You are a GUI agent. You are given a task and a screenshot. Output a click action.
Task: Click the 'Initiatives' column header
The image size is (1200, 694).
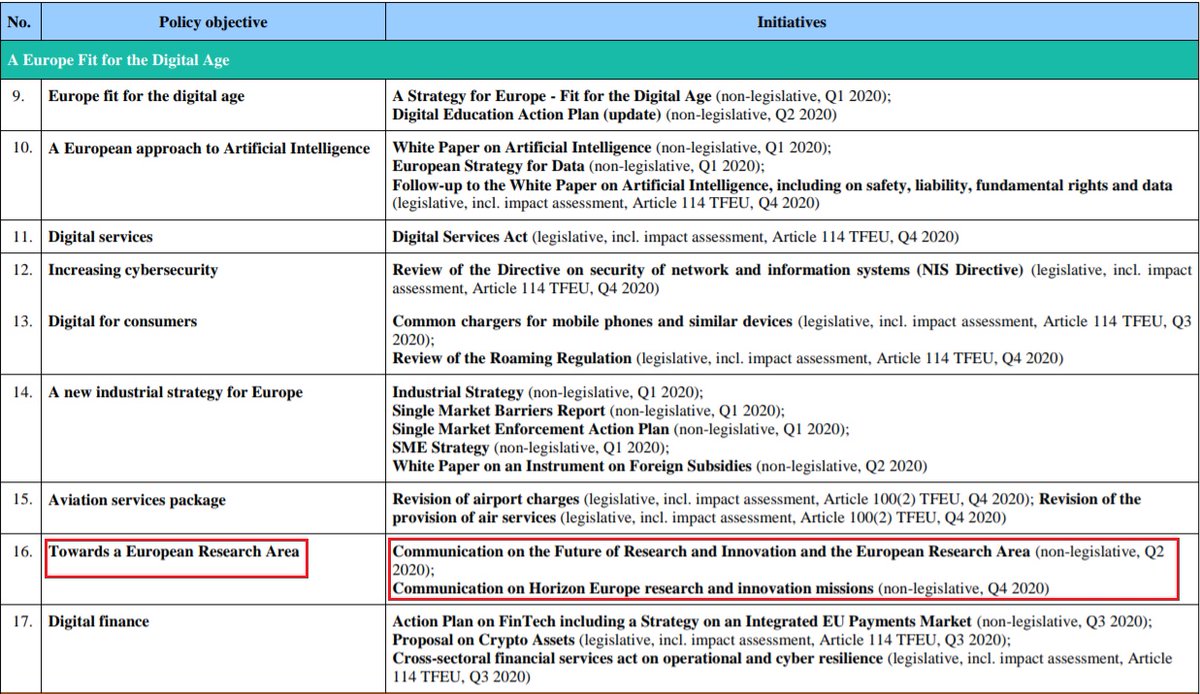tap(791, 21)
